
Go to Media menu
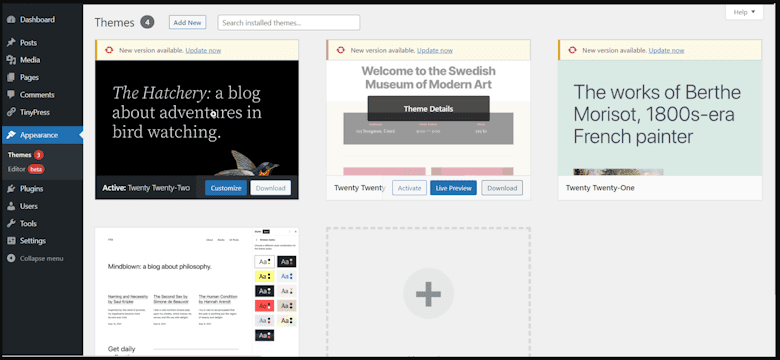pyautogui.click(x=42, y=60)
